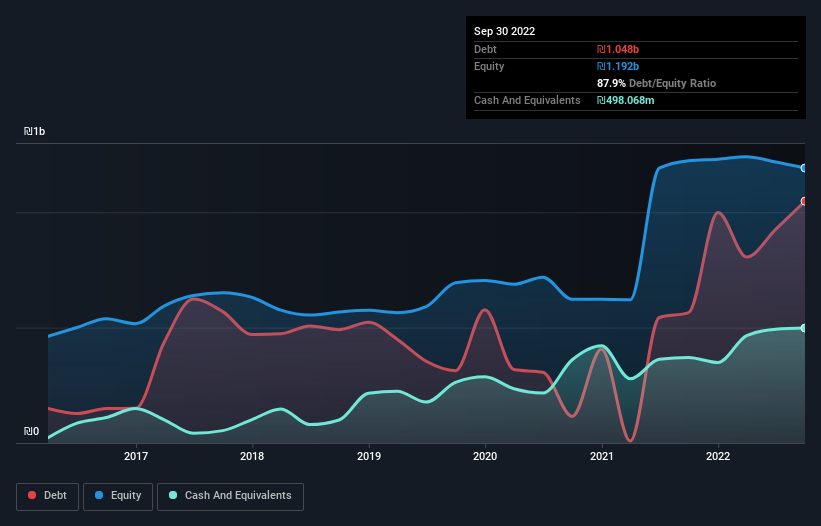Click the 87.9% Debt/Equity Ratio text
The width and height of the screenshot is (821, 526).
tap(656, 83)
